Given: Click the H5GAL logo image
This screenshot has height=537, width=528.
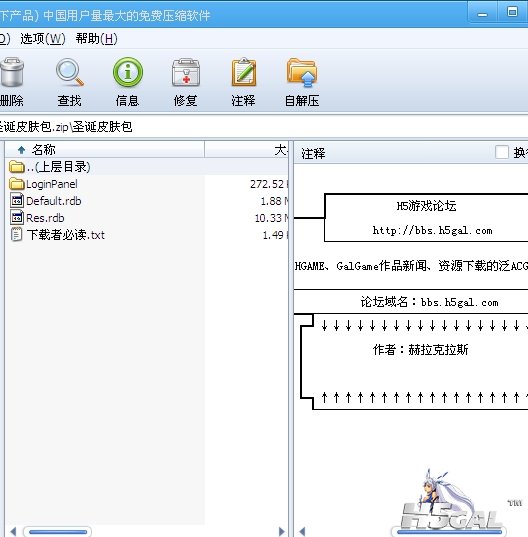Looking at the screenshot, I should click(451, 500).
